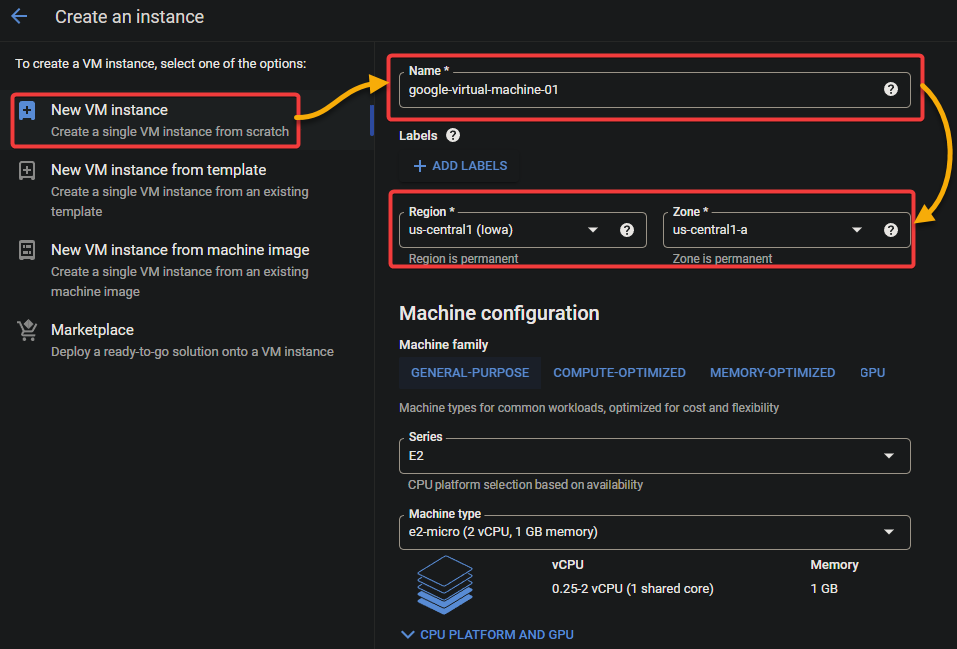Click the machine image option icon
The image size is (957, 649).
click(27, 250)
